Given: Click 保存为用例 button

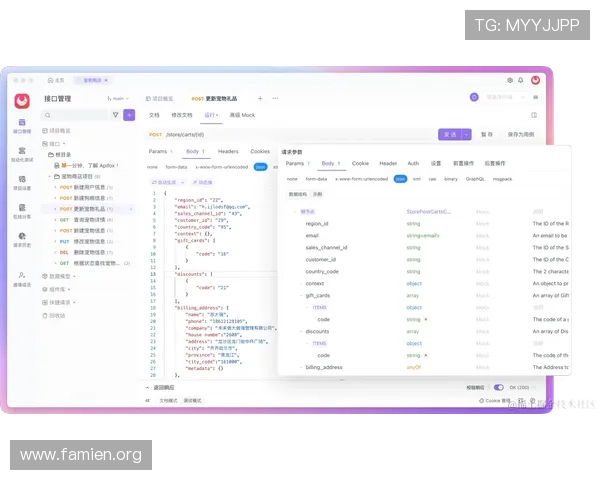Looking at the screenshot, I should (520, 134).
